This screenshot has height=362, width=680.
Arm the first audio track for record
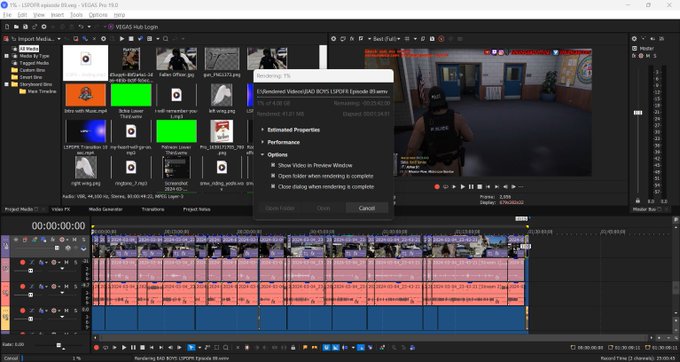coord(23,262)
